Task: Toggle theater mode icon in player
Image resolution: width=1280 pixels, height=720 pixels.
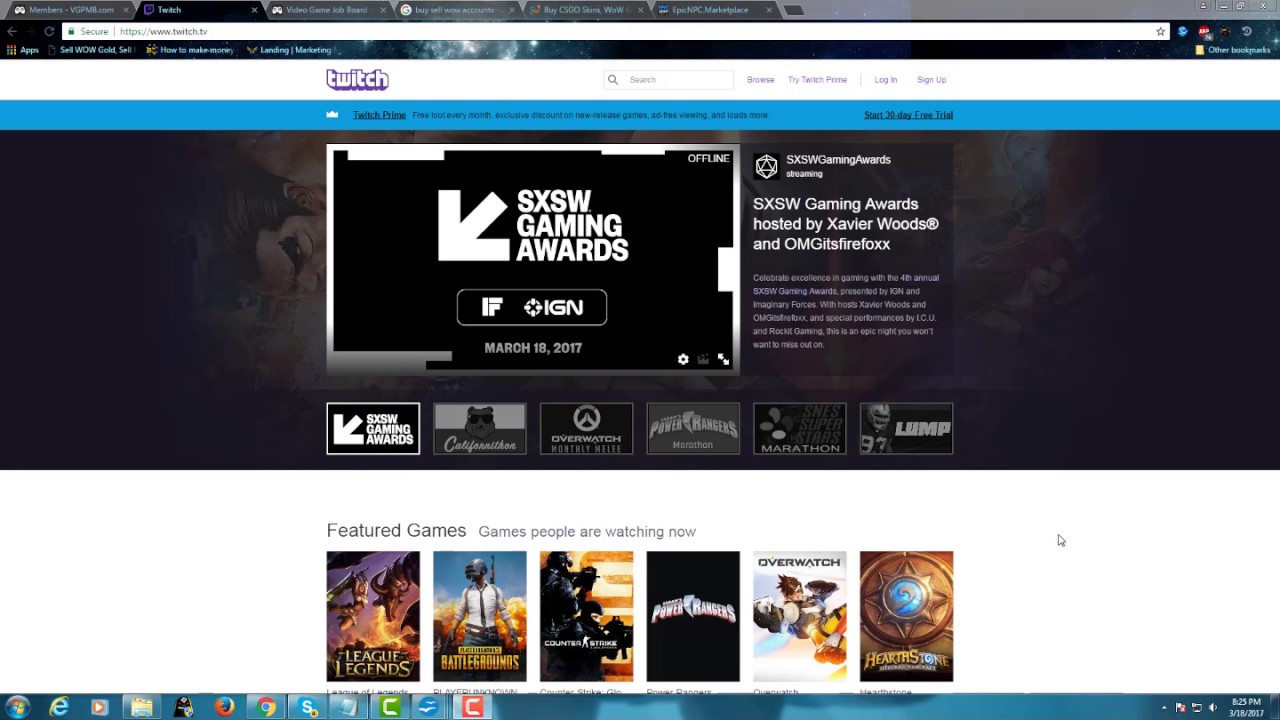Action: coord(703,359)
